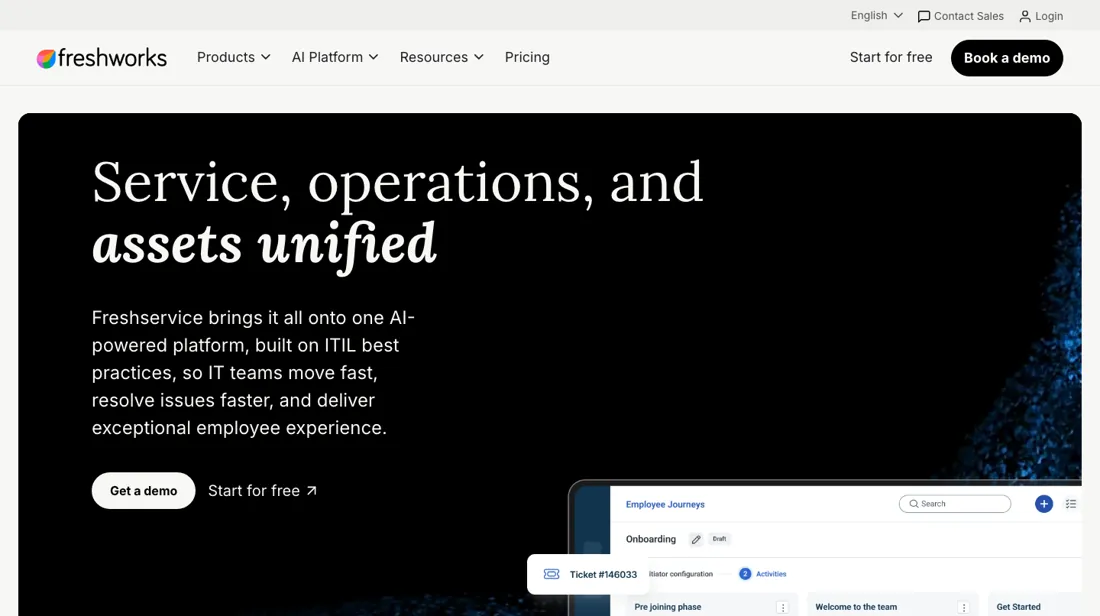Click the Pre joining phase label
Screen dimensions: 1100x616
(668, 607)
